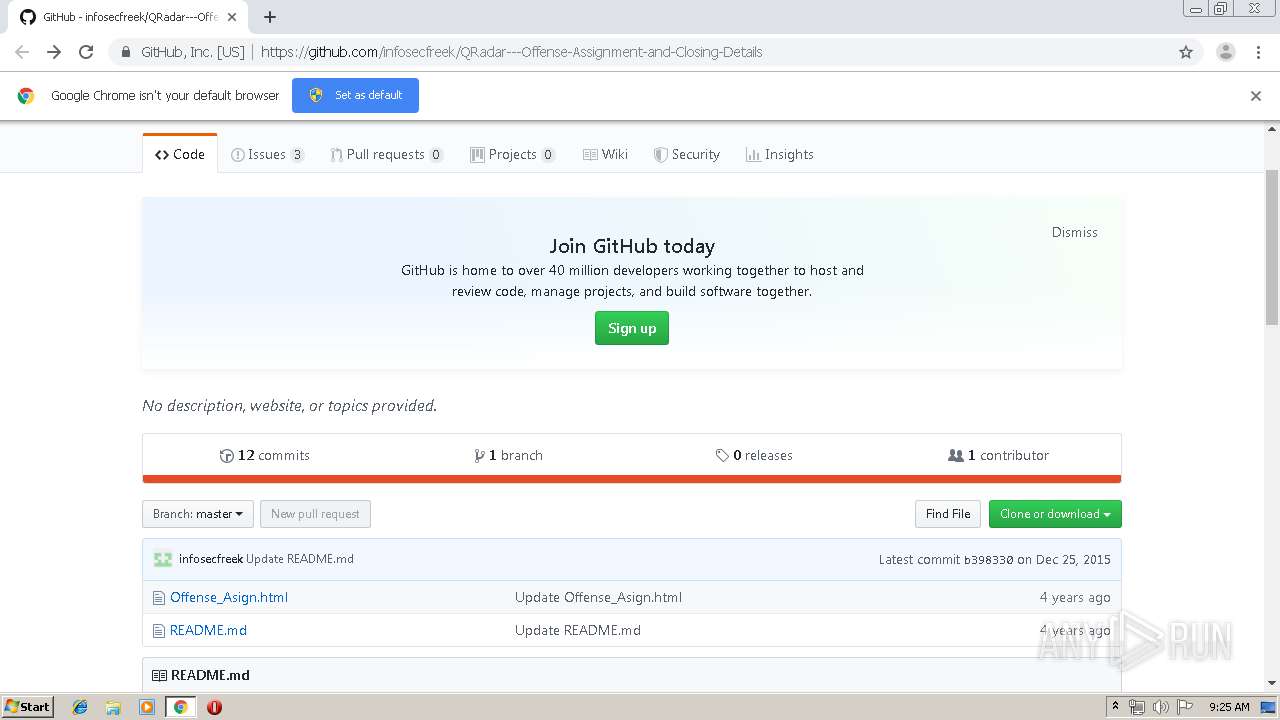This screenshot has height=720, width=1280.
Task: Open the Chrome three-dot menu
Action: pos(1258,52)
